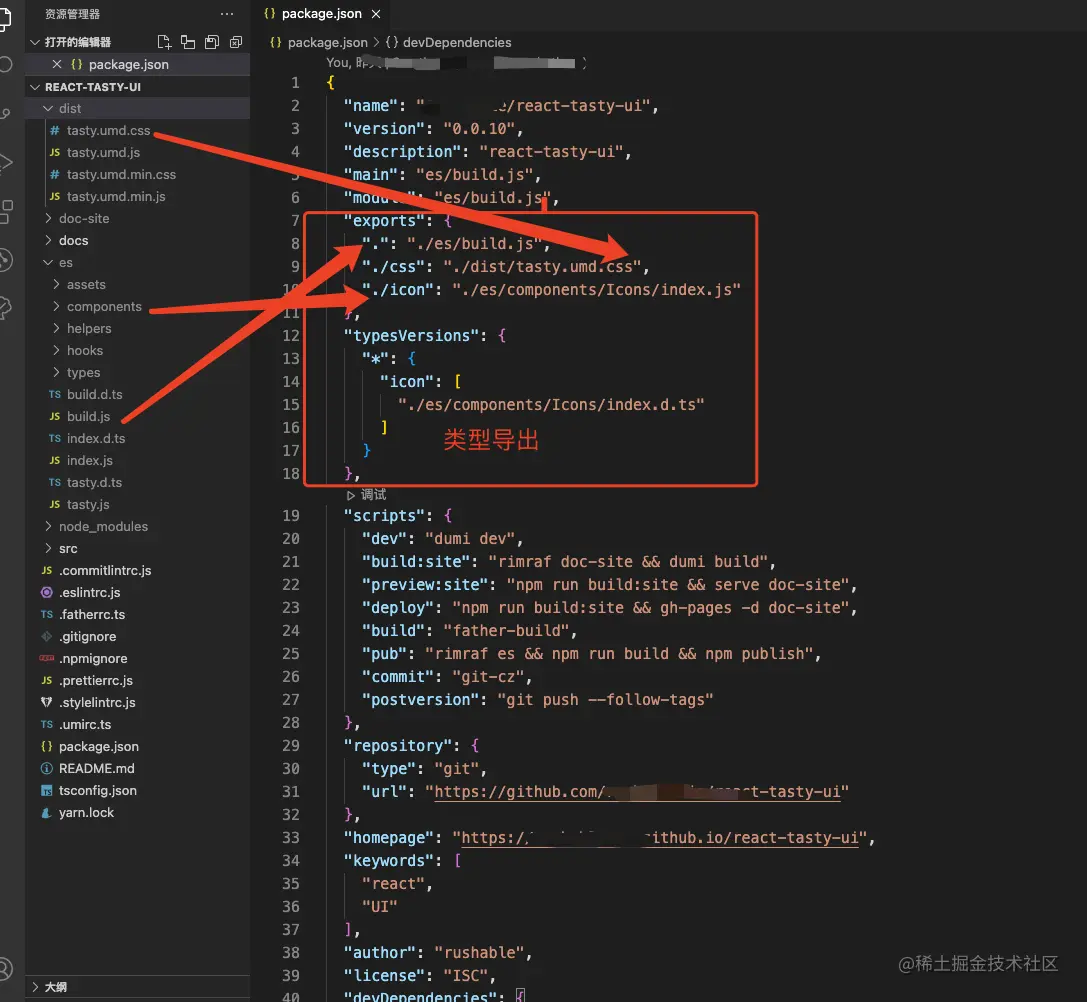Collapse the Open Editors section
Viewport: 1087px width, 1002px height.
35,42
